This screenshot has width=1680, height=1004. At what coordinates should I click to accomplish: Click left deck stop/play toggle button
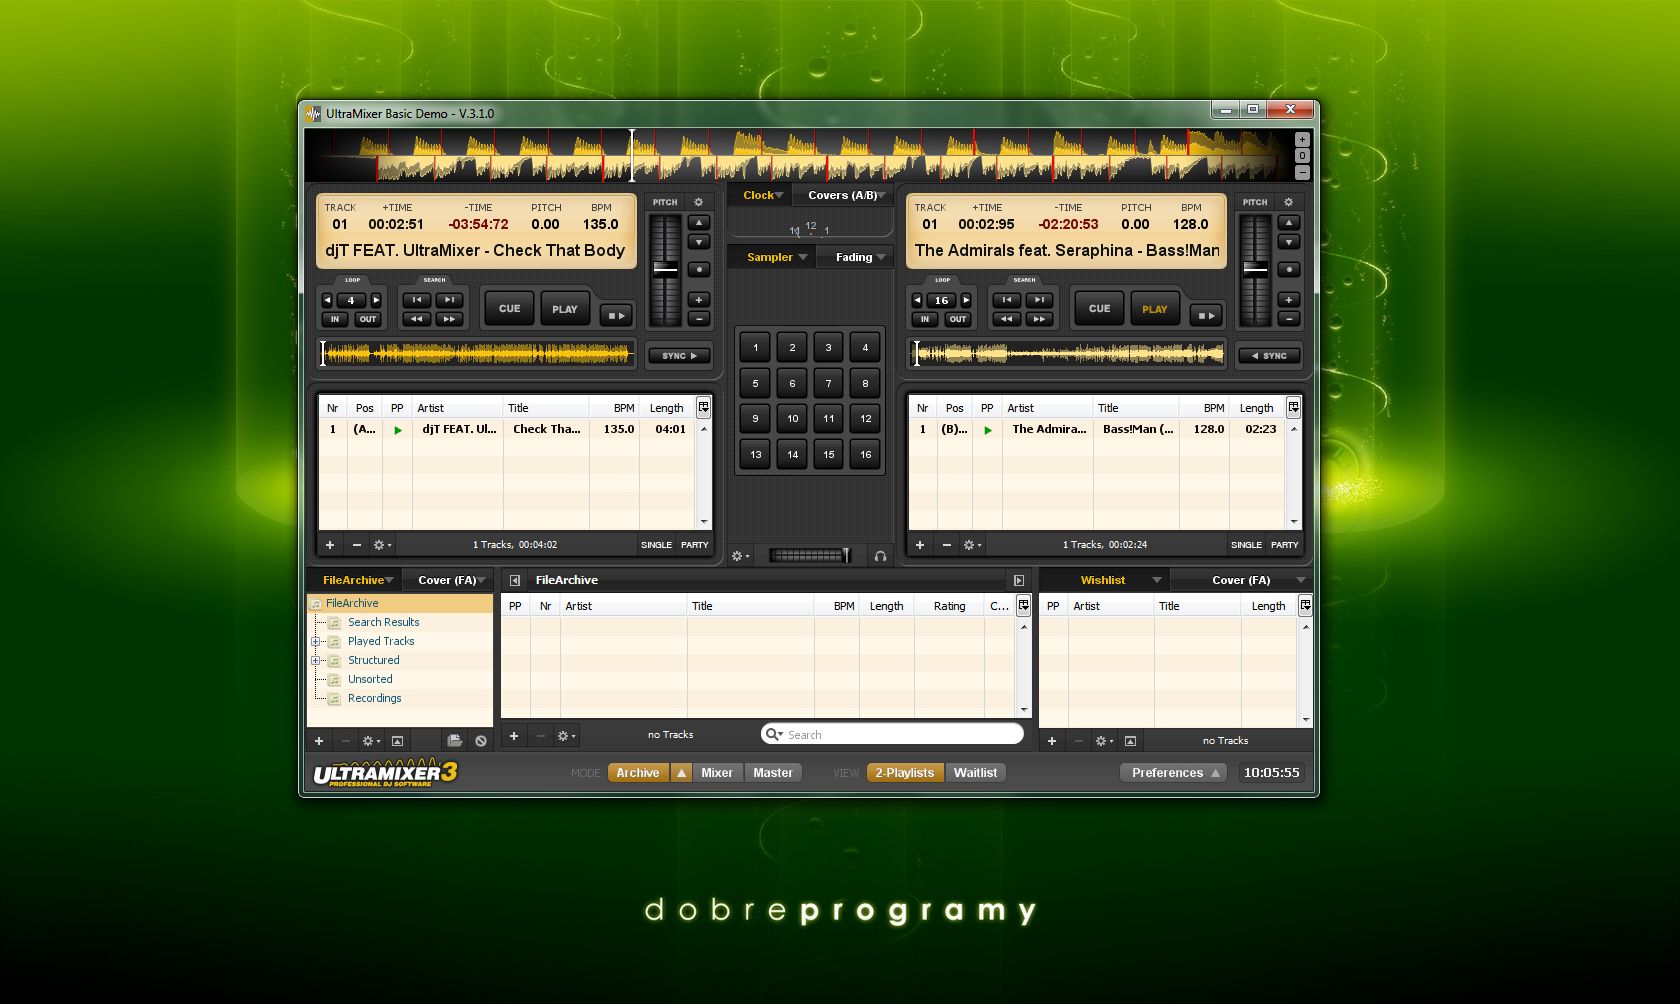(617, 315)
